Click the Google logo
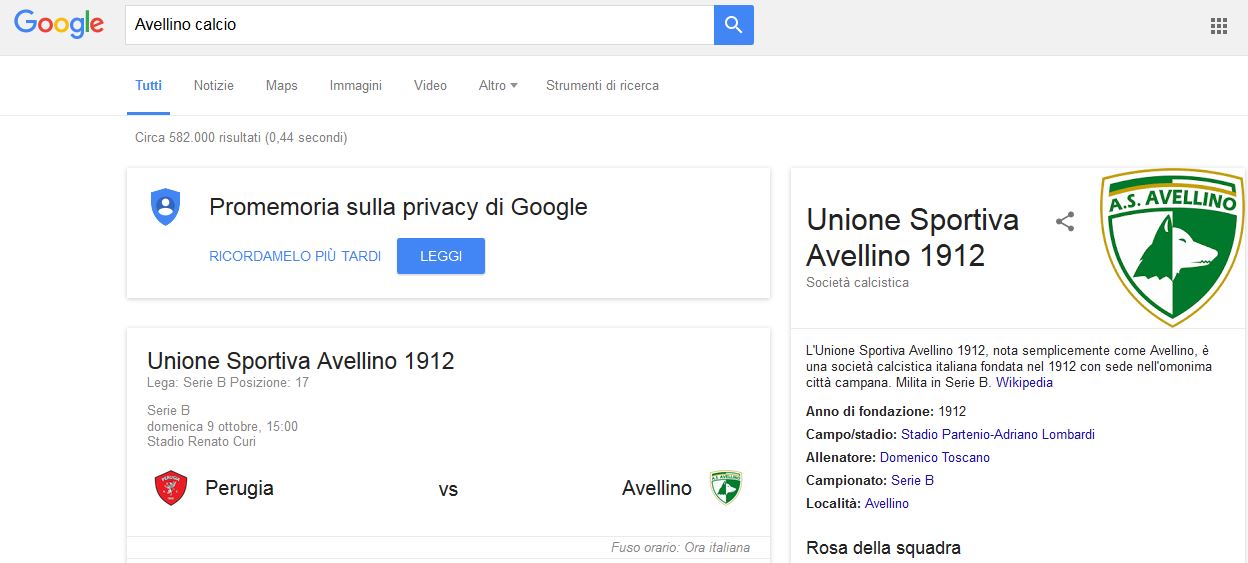The width and height of the screenshot is (1248, 563). (x=59, y=25)
